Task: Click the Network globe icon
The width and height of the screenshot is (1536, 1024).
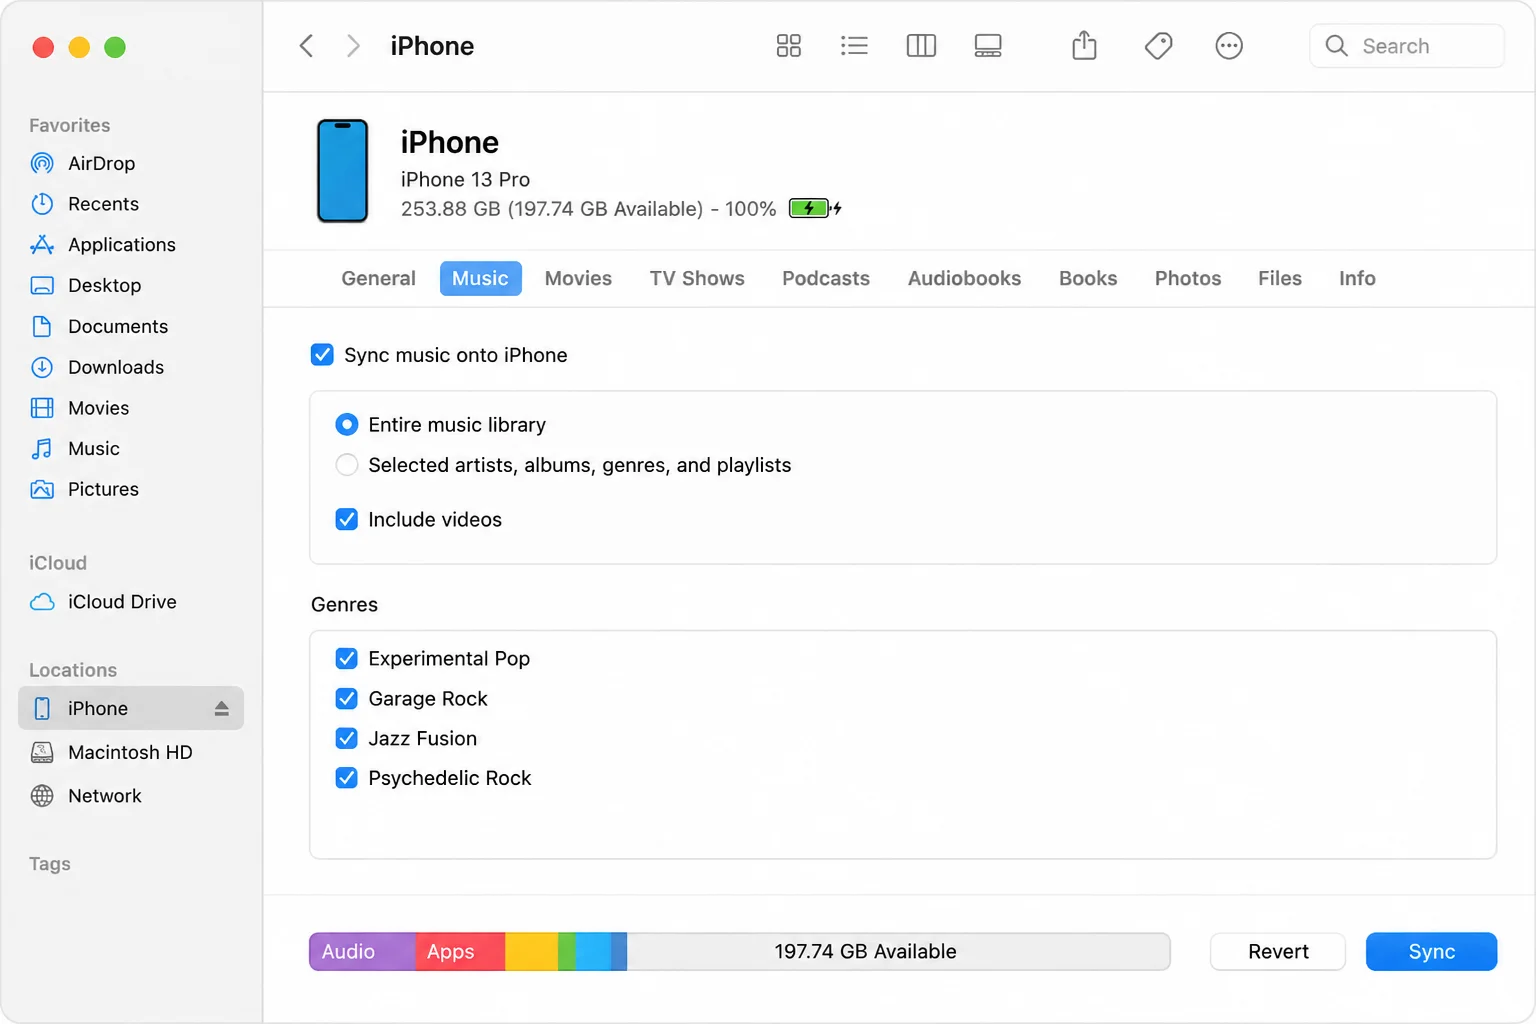Action: point(42,796)
